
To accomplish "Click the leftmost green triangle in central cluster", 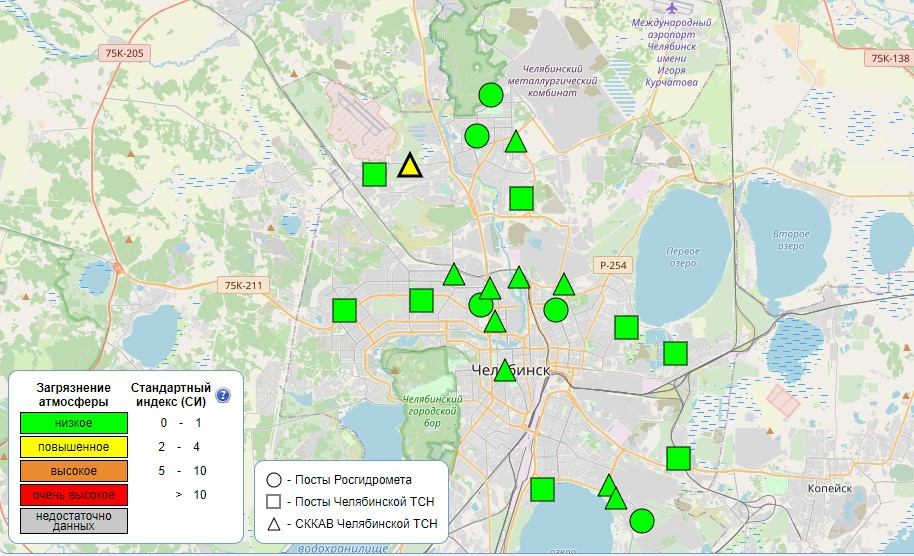I will point(454,275).
